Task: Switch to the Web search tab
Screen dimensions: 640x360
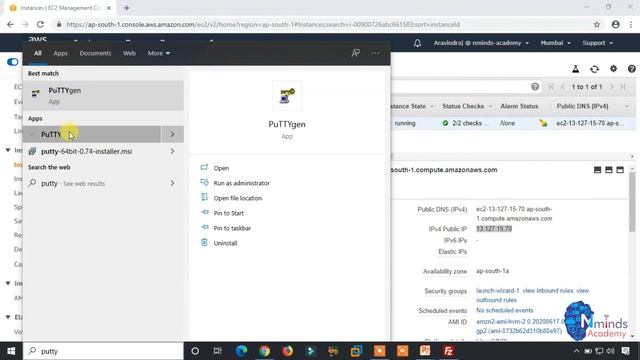Action: [x=129, y=53]
